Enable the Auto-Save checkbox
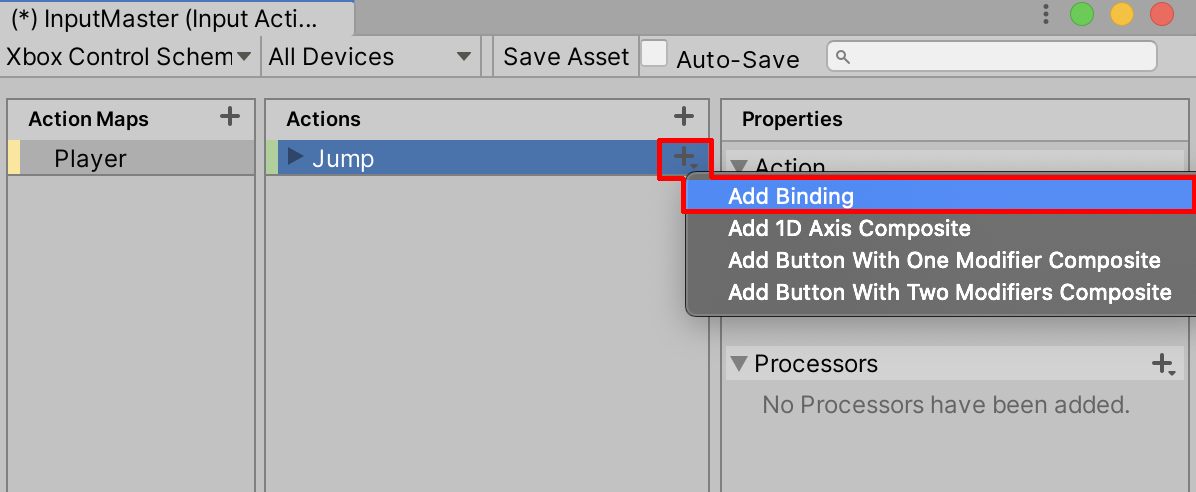 (654, 55)
